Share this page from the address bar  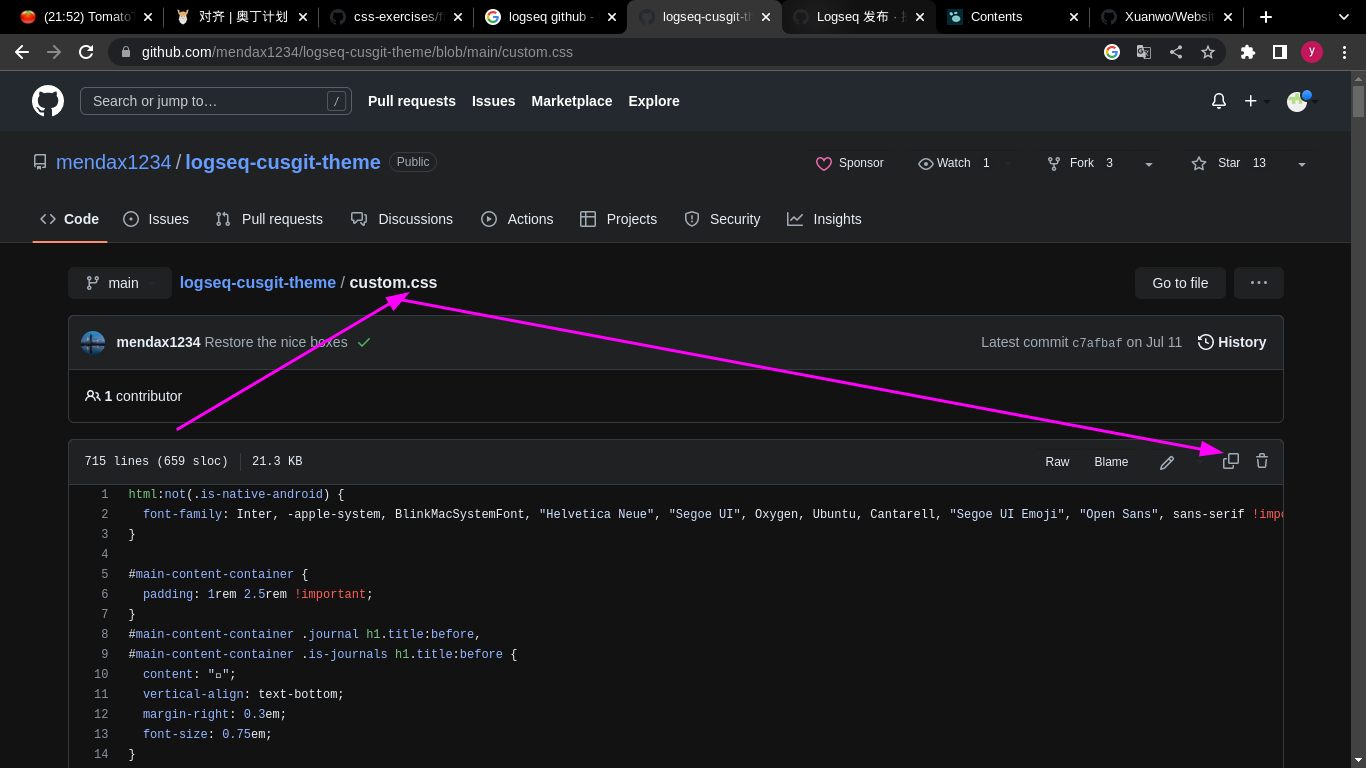[1176, 52]
